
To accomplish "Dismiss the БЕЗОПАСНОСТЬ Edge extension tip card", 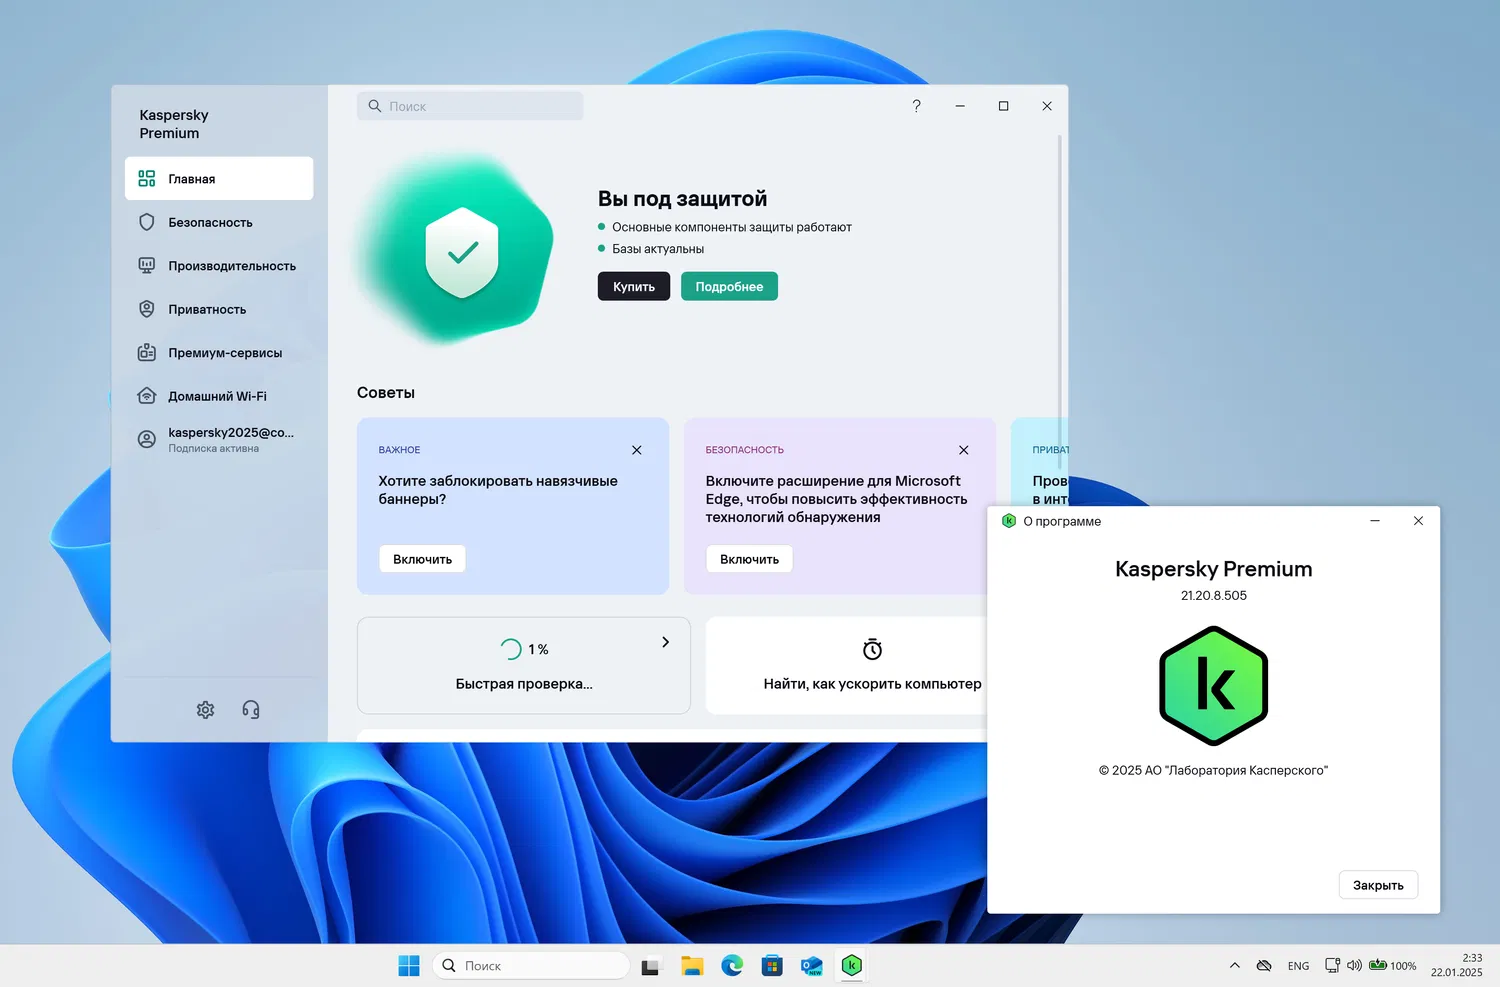I will pyautogui.click(x=964, y=450).
